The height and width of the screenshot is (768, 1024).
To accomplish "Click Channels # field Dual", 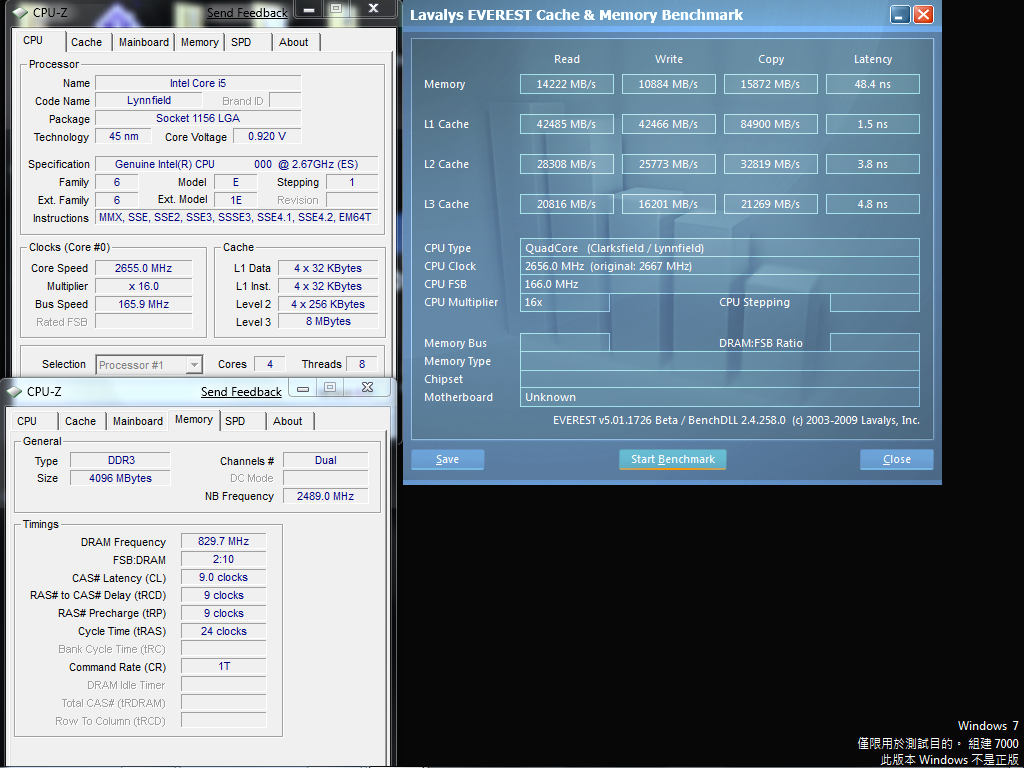I will tap(325, 460).
